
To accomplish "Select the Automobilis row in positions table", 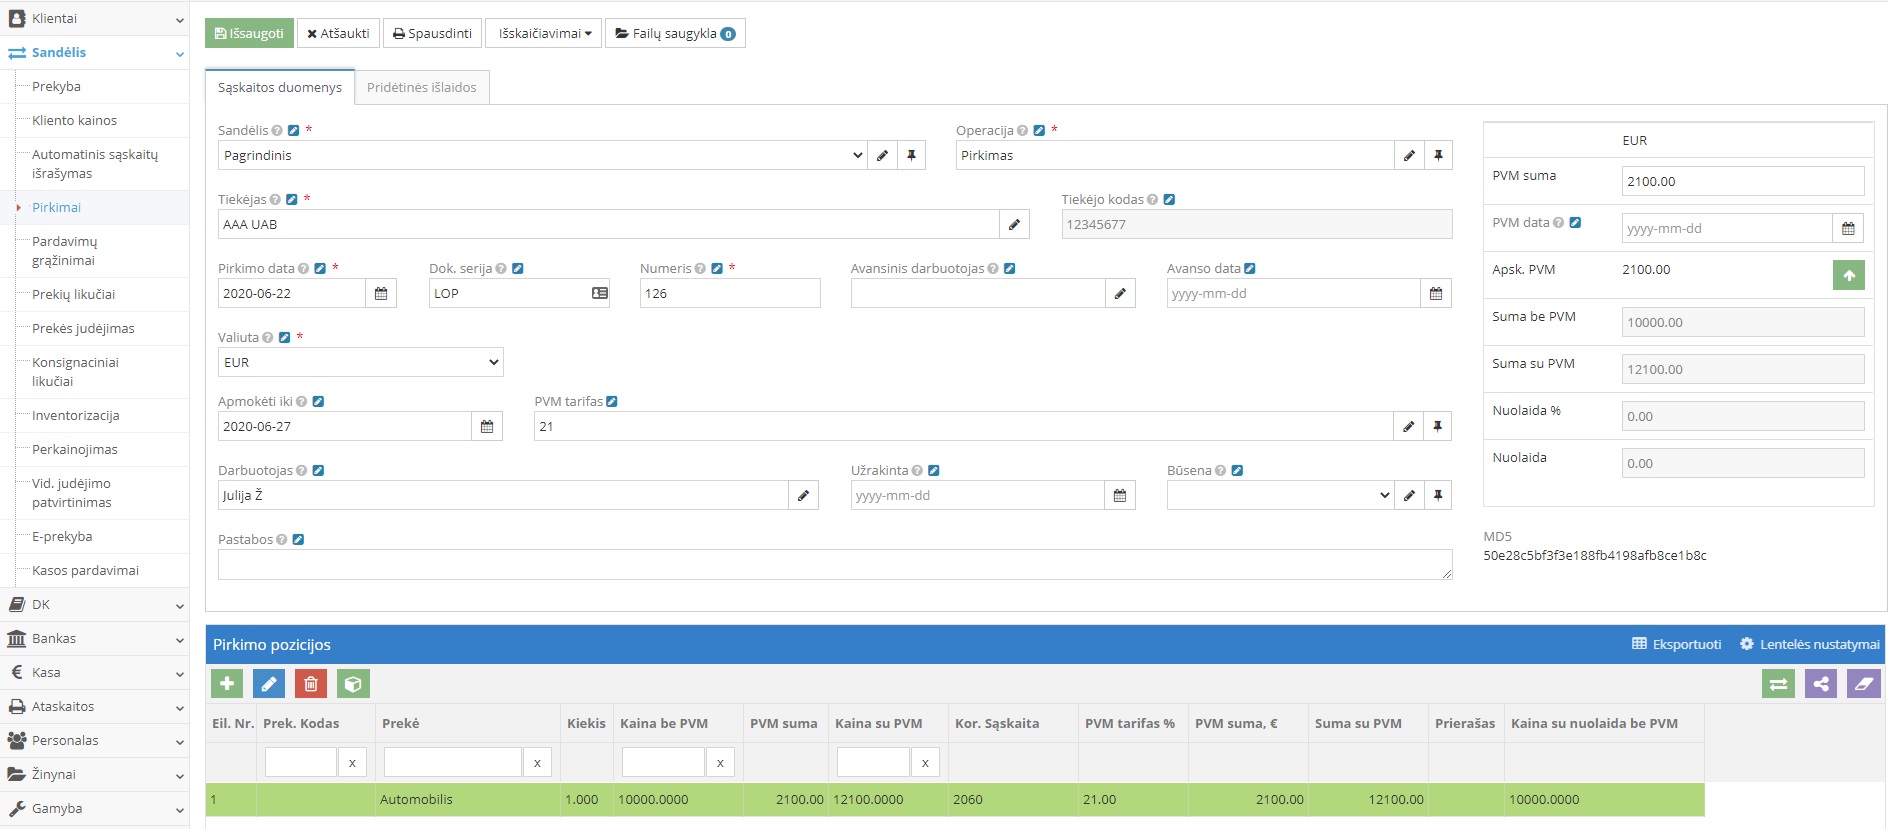I will (416, 800).
